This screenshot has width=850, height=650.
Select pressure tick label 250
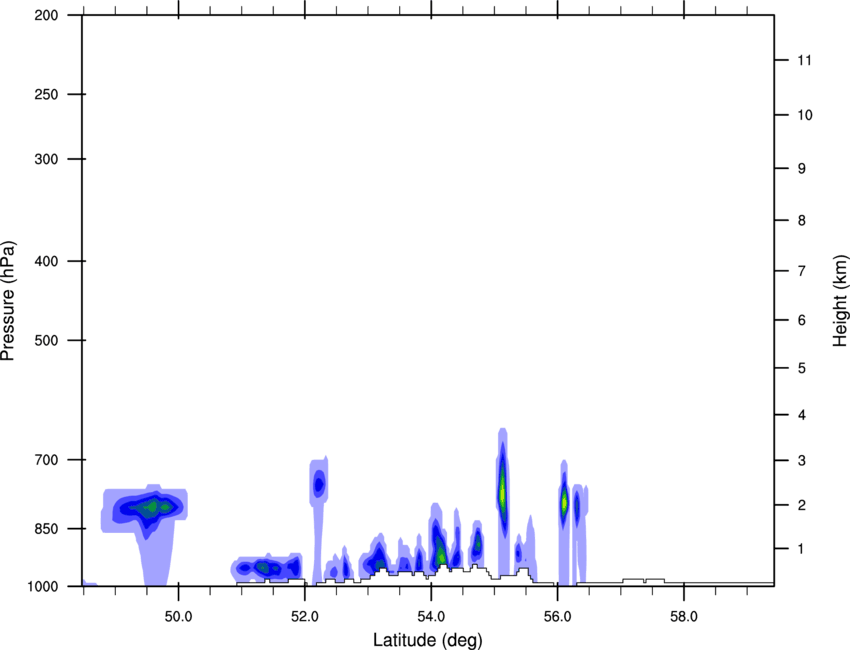click(46, 94)
